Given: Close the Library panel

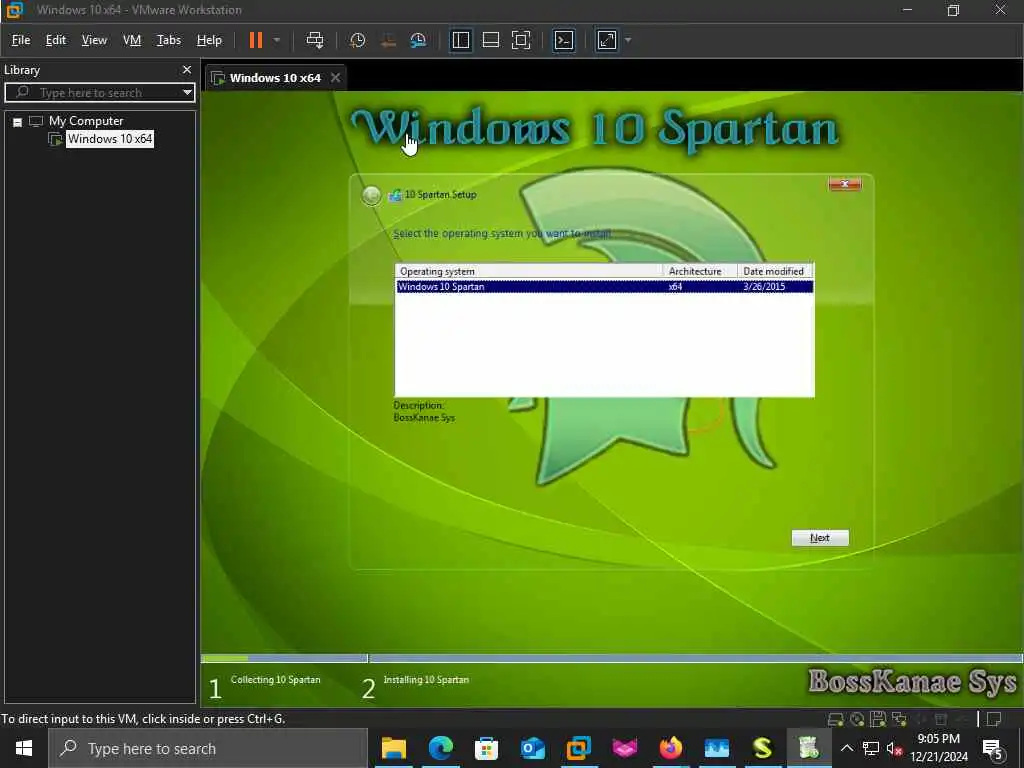Looking at the screenshot, I should tap(187, 70).
